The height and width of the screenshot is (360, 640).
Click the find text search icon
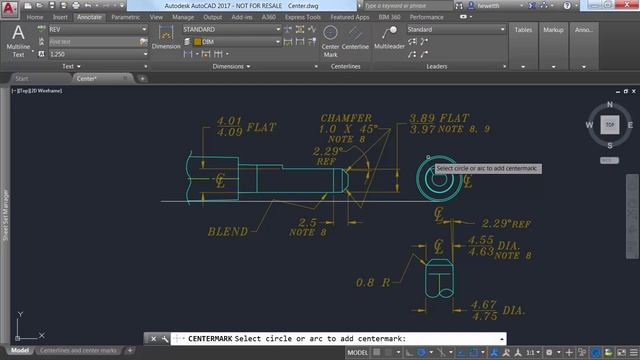click(x=143, y=42)
